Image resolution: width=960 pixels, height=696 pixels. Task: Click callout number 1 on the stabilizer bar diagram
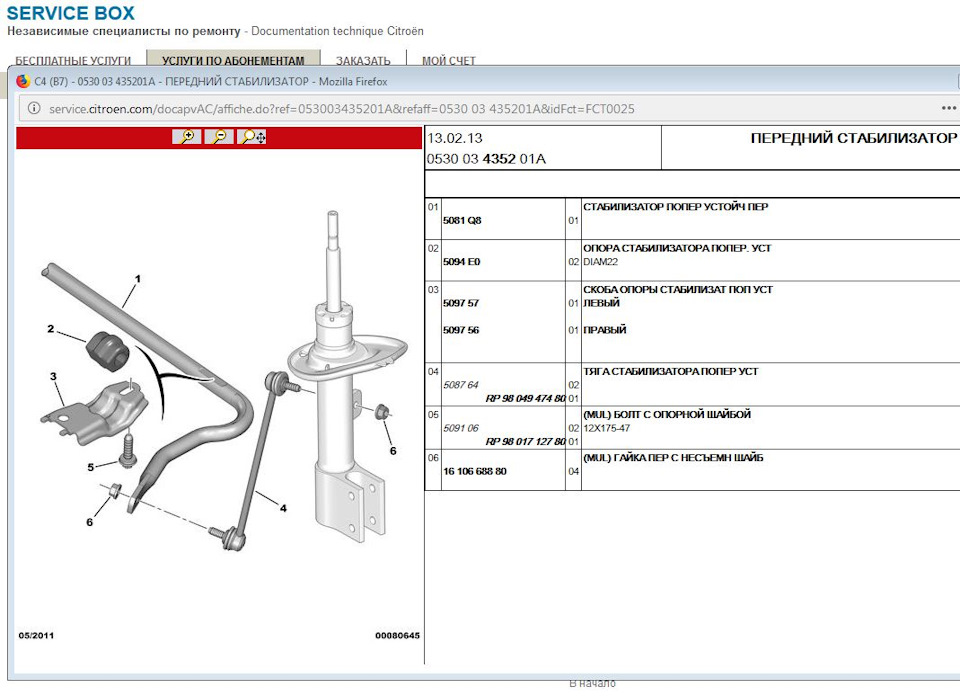click(x=138, y=279)
